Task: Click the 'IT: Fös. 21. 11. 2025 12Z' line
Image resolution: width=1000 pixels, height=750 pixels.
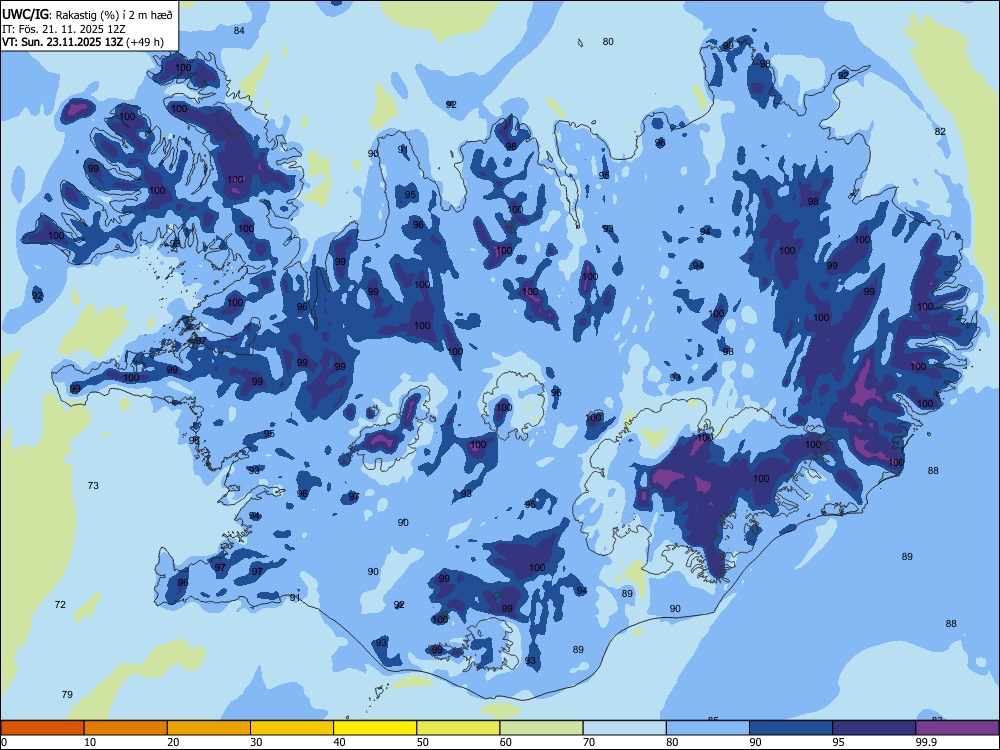Action: [x=64, y=29]
